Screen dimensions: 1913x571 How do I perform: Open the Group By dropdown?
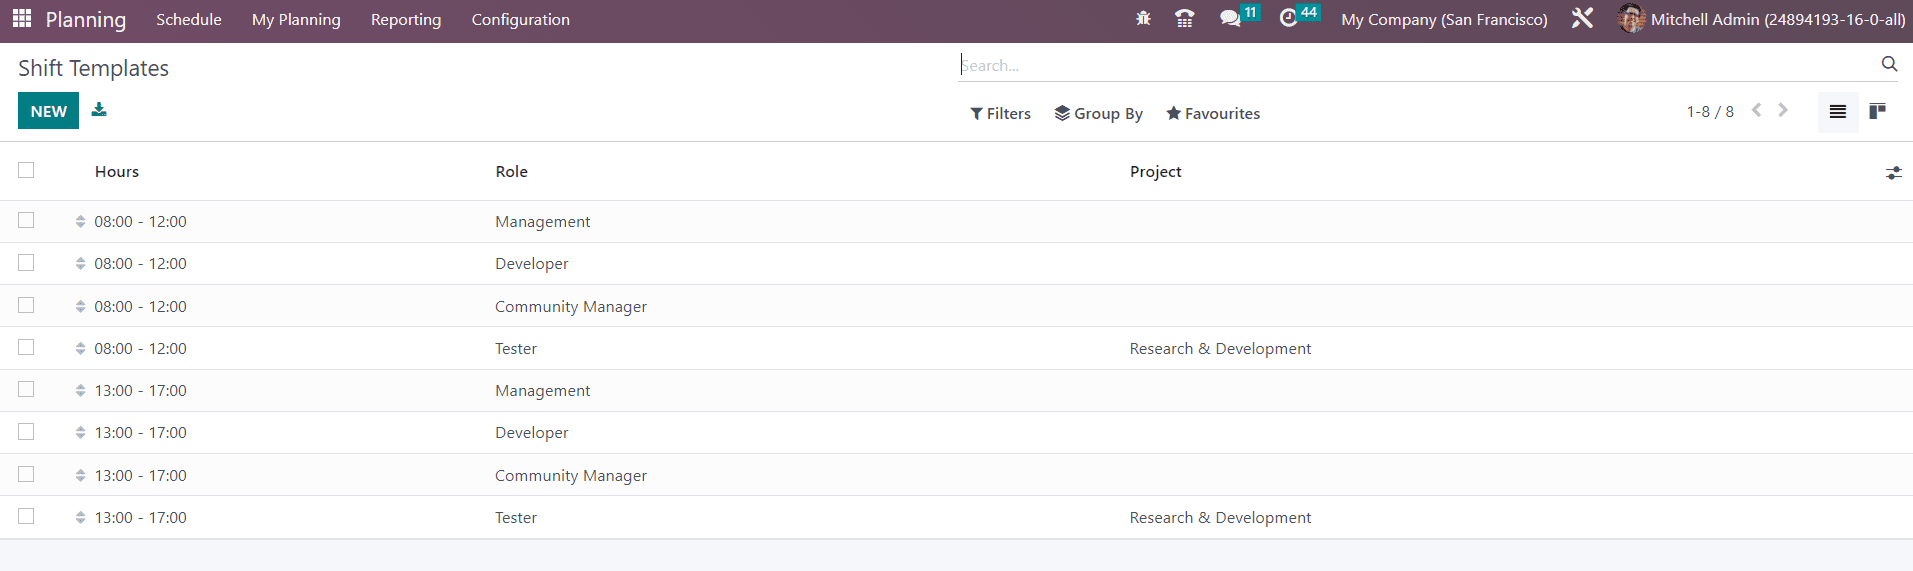click(1098, 114)
